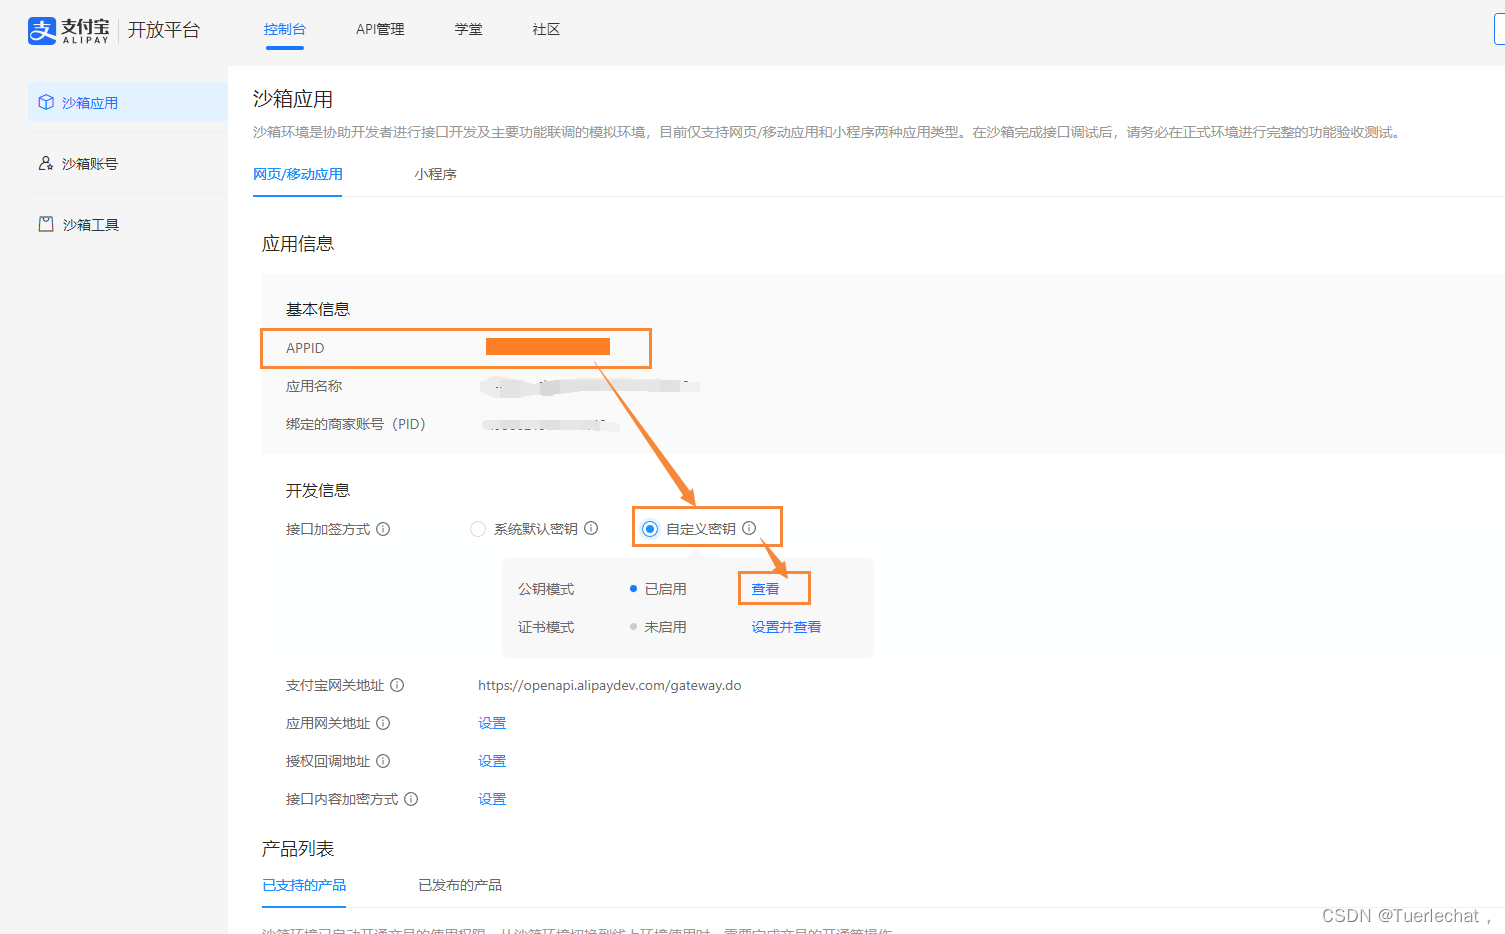Click the APPID label
The height and width of the screenshot is (934, 1505).
[305, 348]
